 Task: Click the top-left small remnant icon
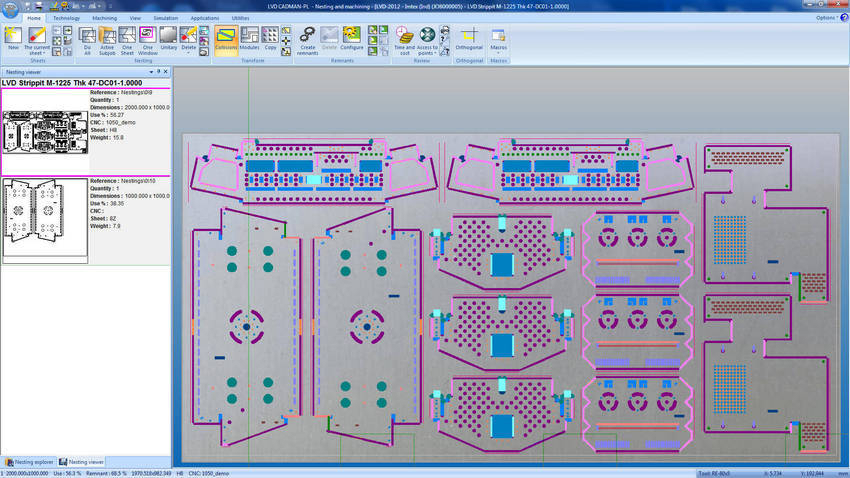tap(372, 30)
